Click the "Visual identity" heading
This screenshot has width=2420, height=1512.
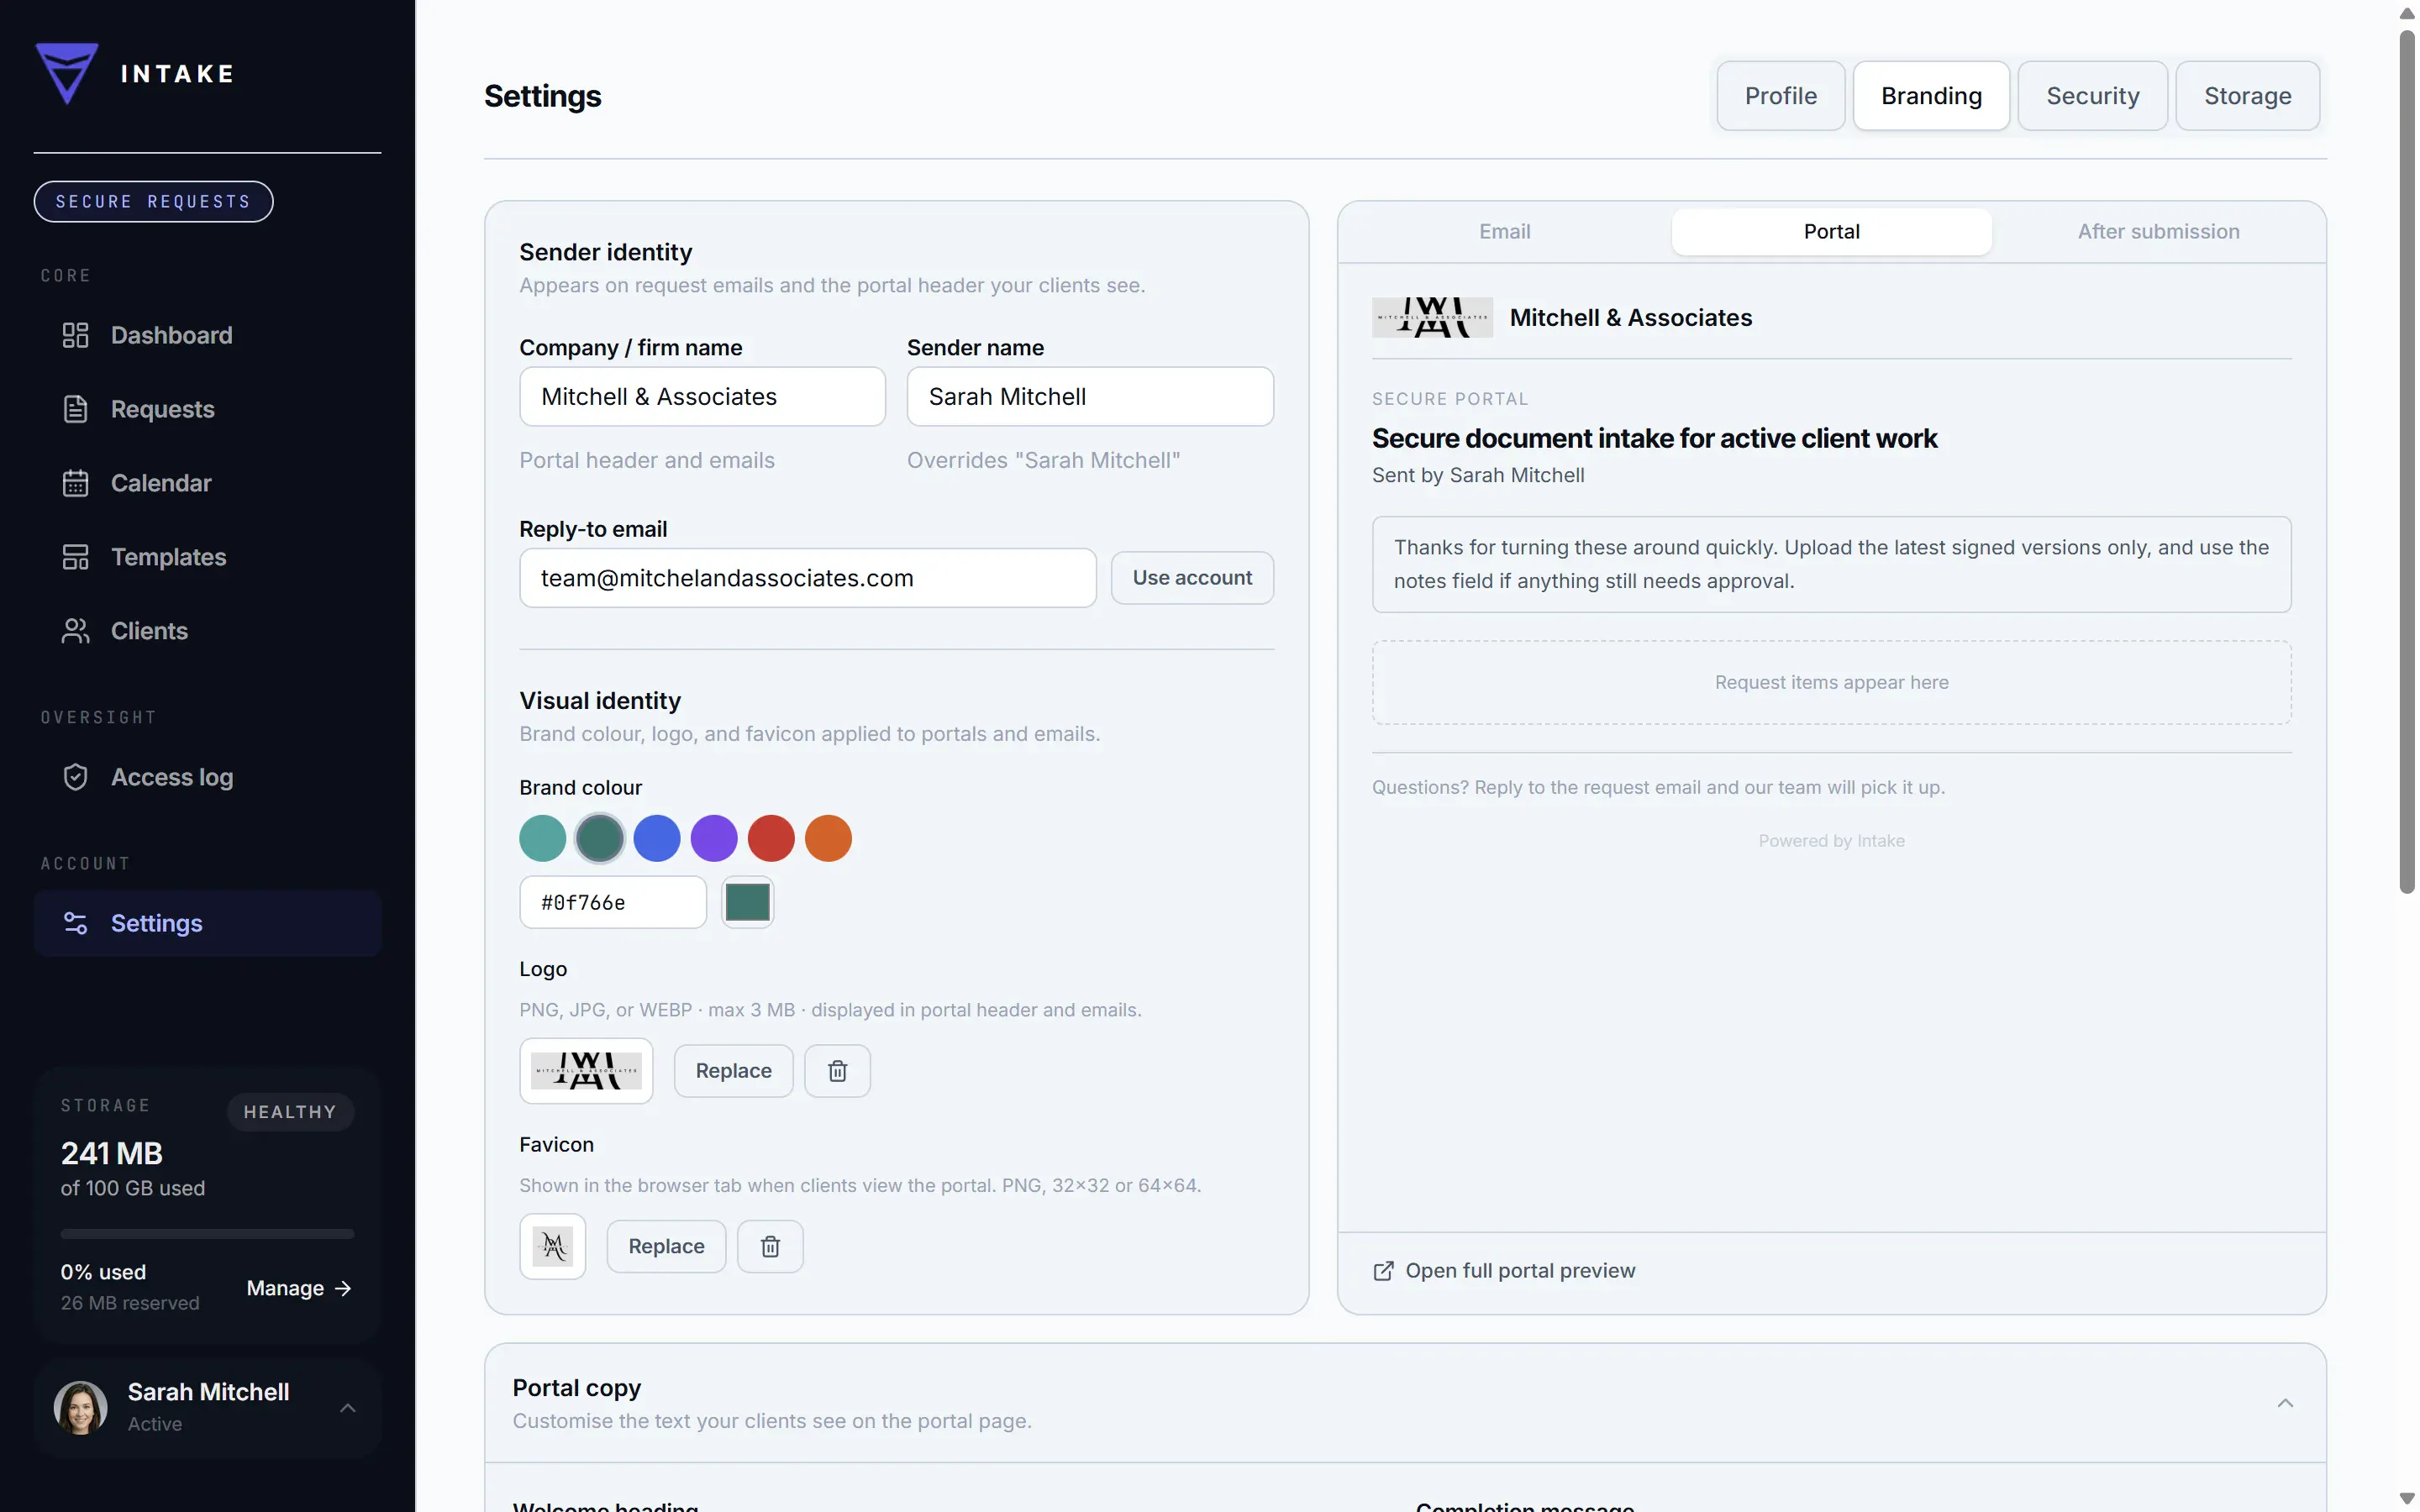[600, 701]
